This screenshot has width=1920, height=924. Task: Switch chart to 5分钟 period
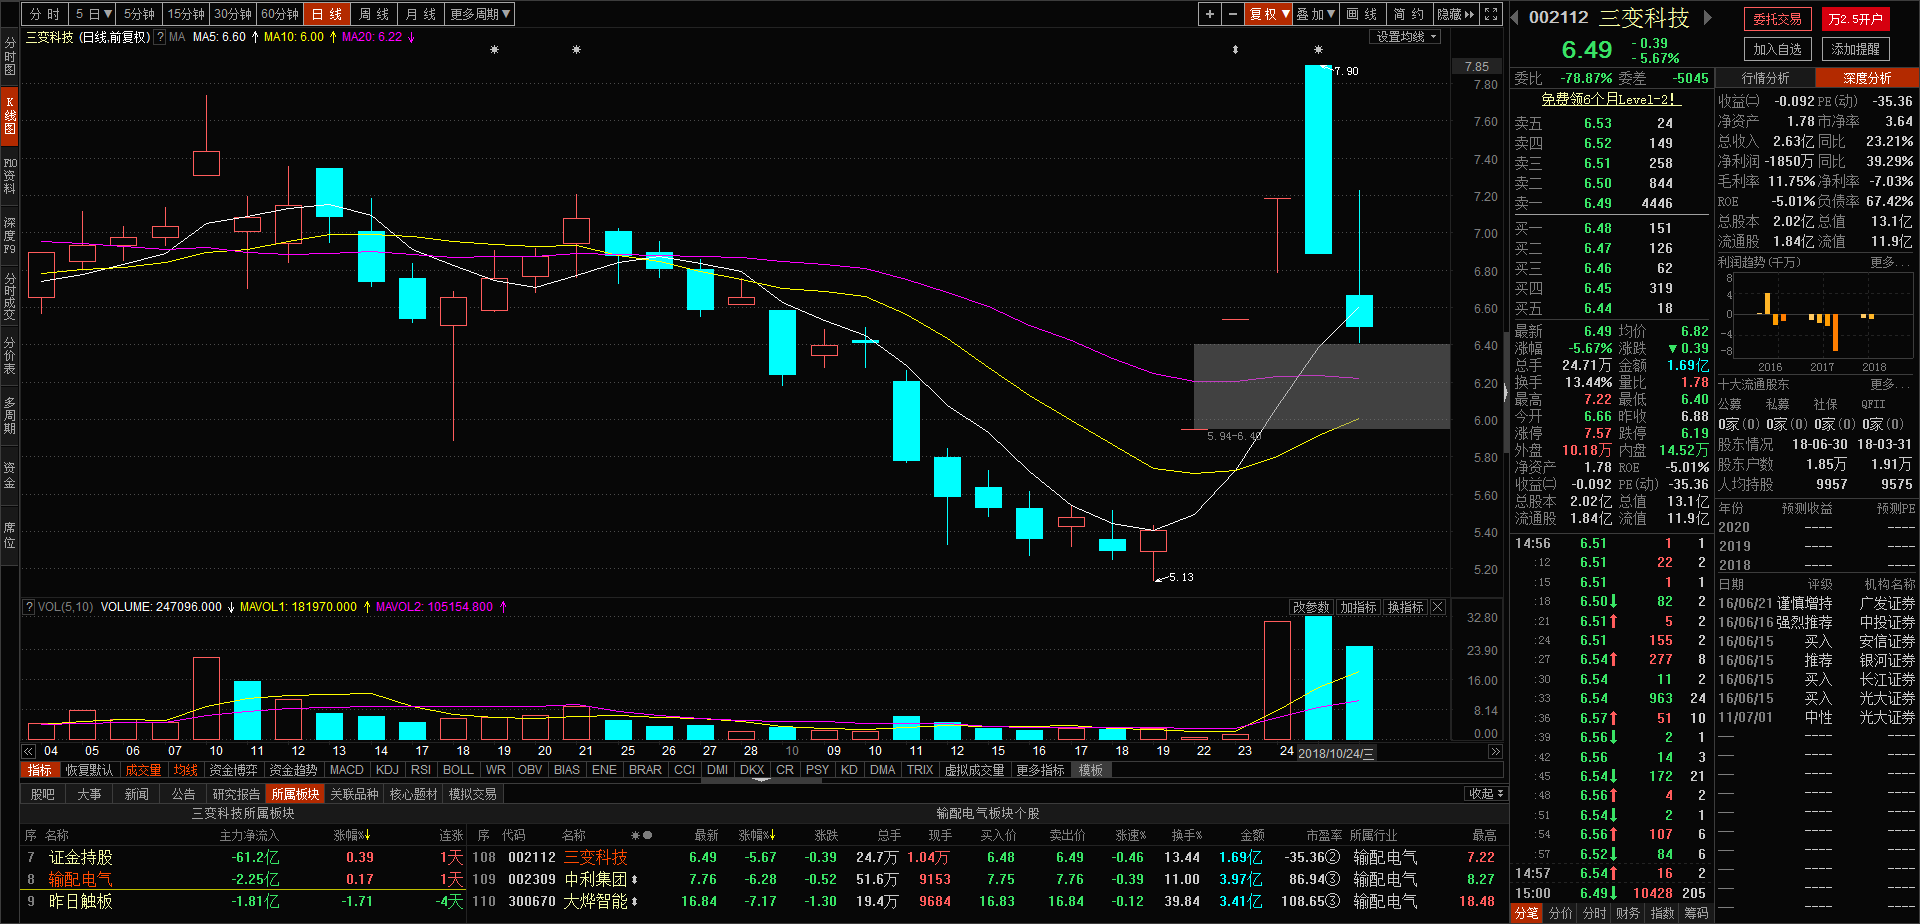(x=139, y=14)
